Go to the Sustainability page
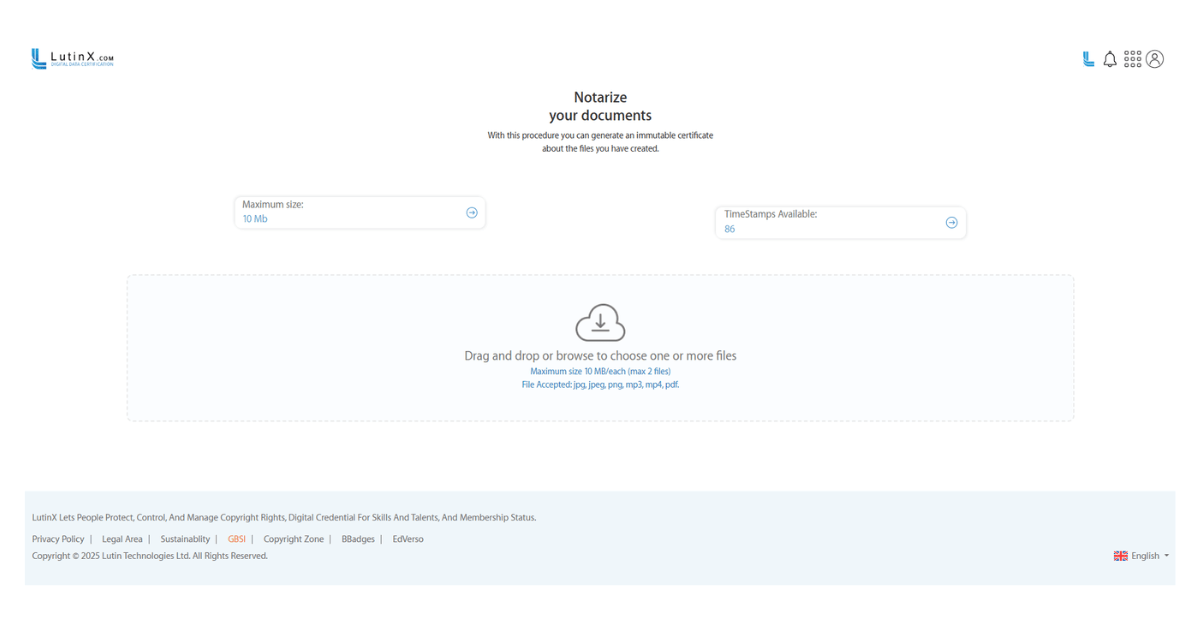The height and width of the screenshot is (630, 1200). click(x=185, y=539)
